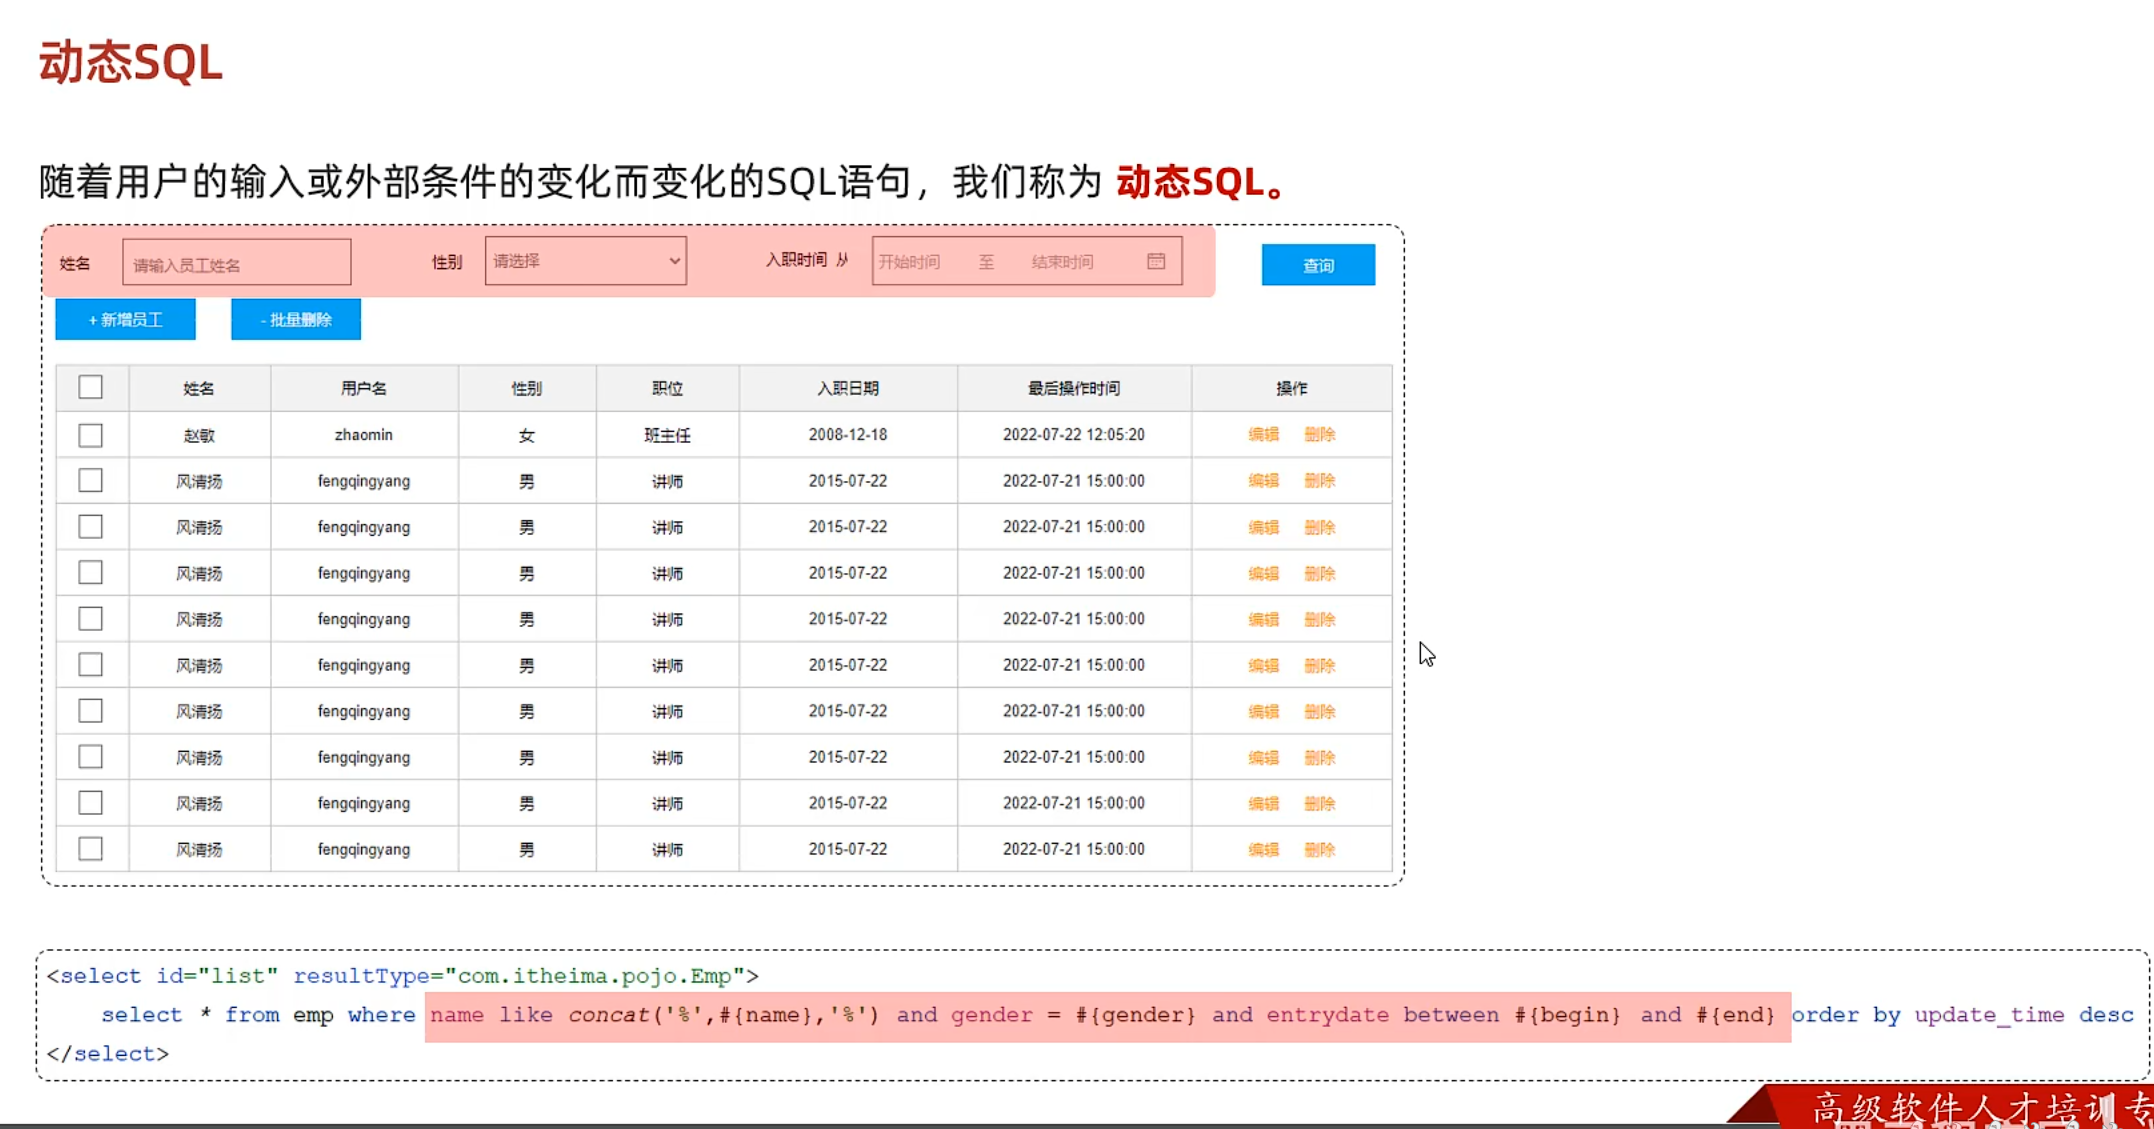Image resolution: width=2154 pixels, height=1129 pixels.
Task: Click the 最后操作时间 column header
Action: [1073, 388]
